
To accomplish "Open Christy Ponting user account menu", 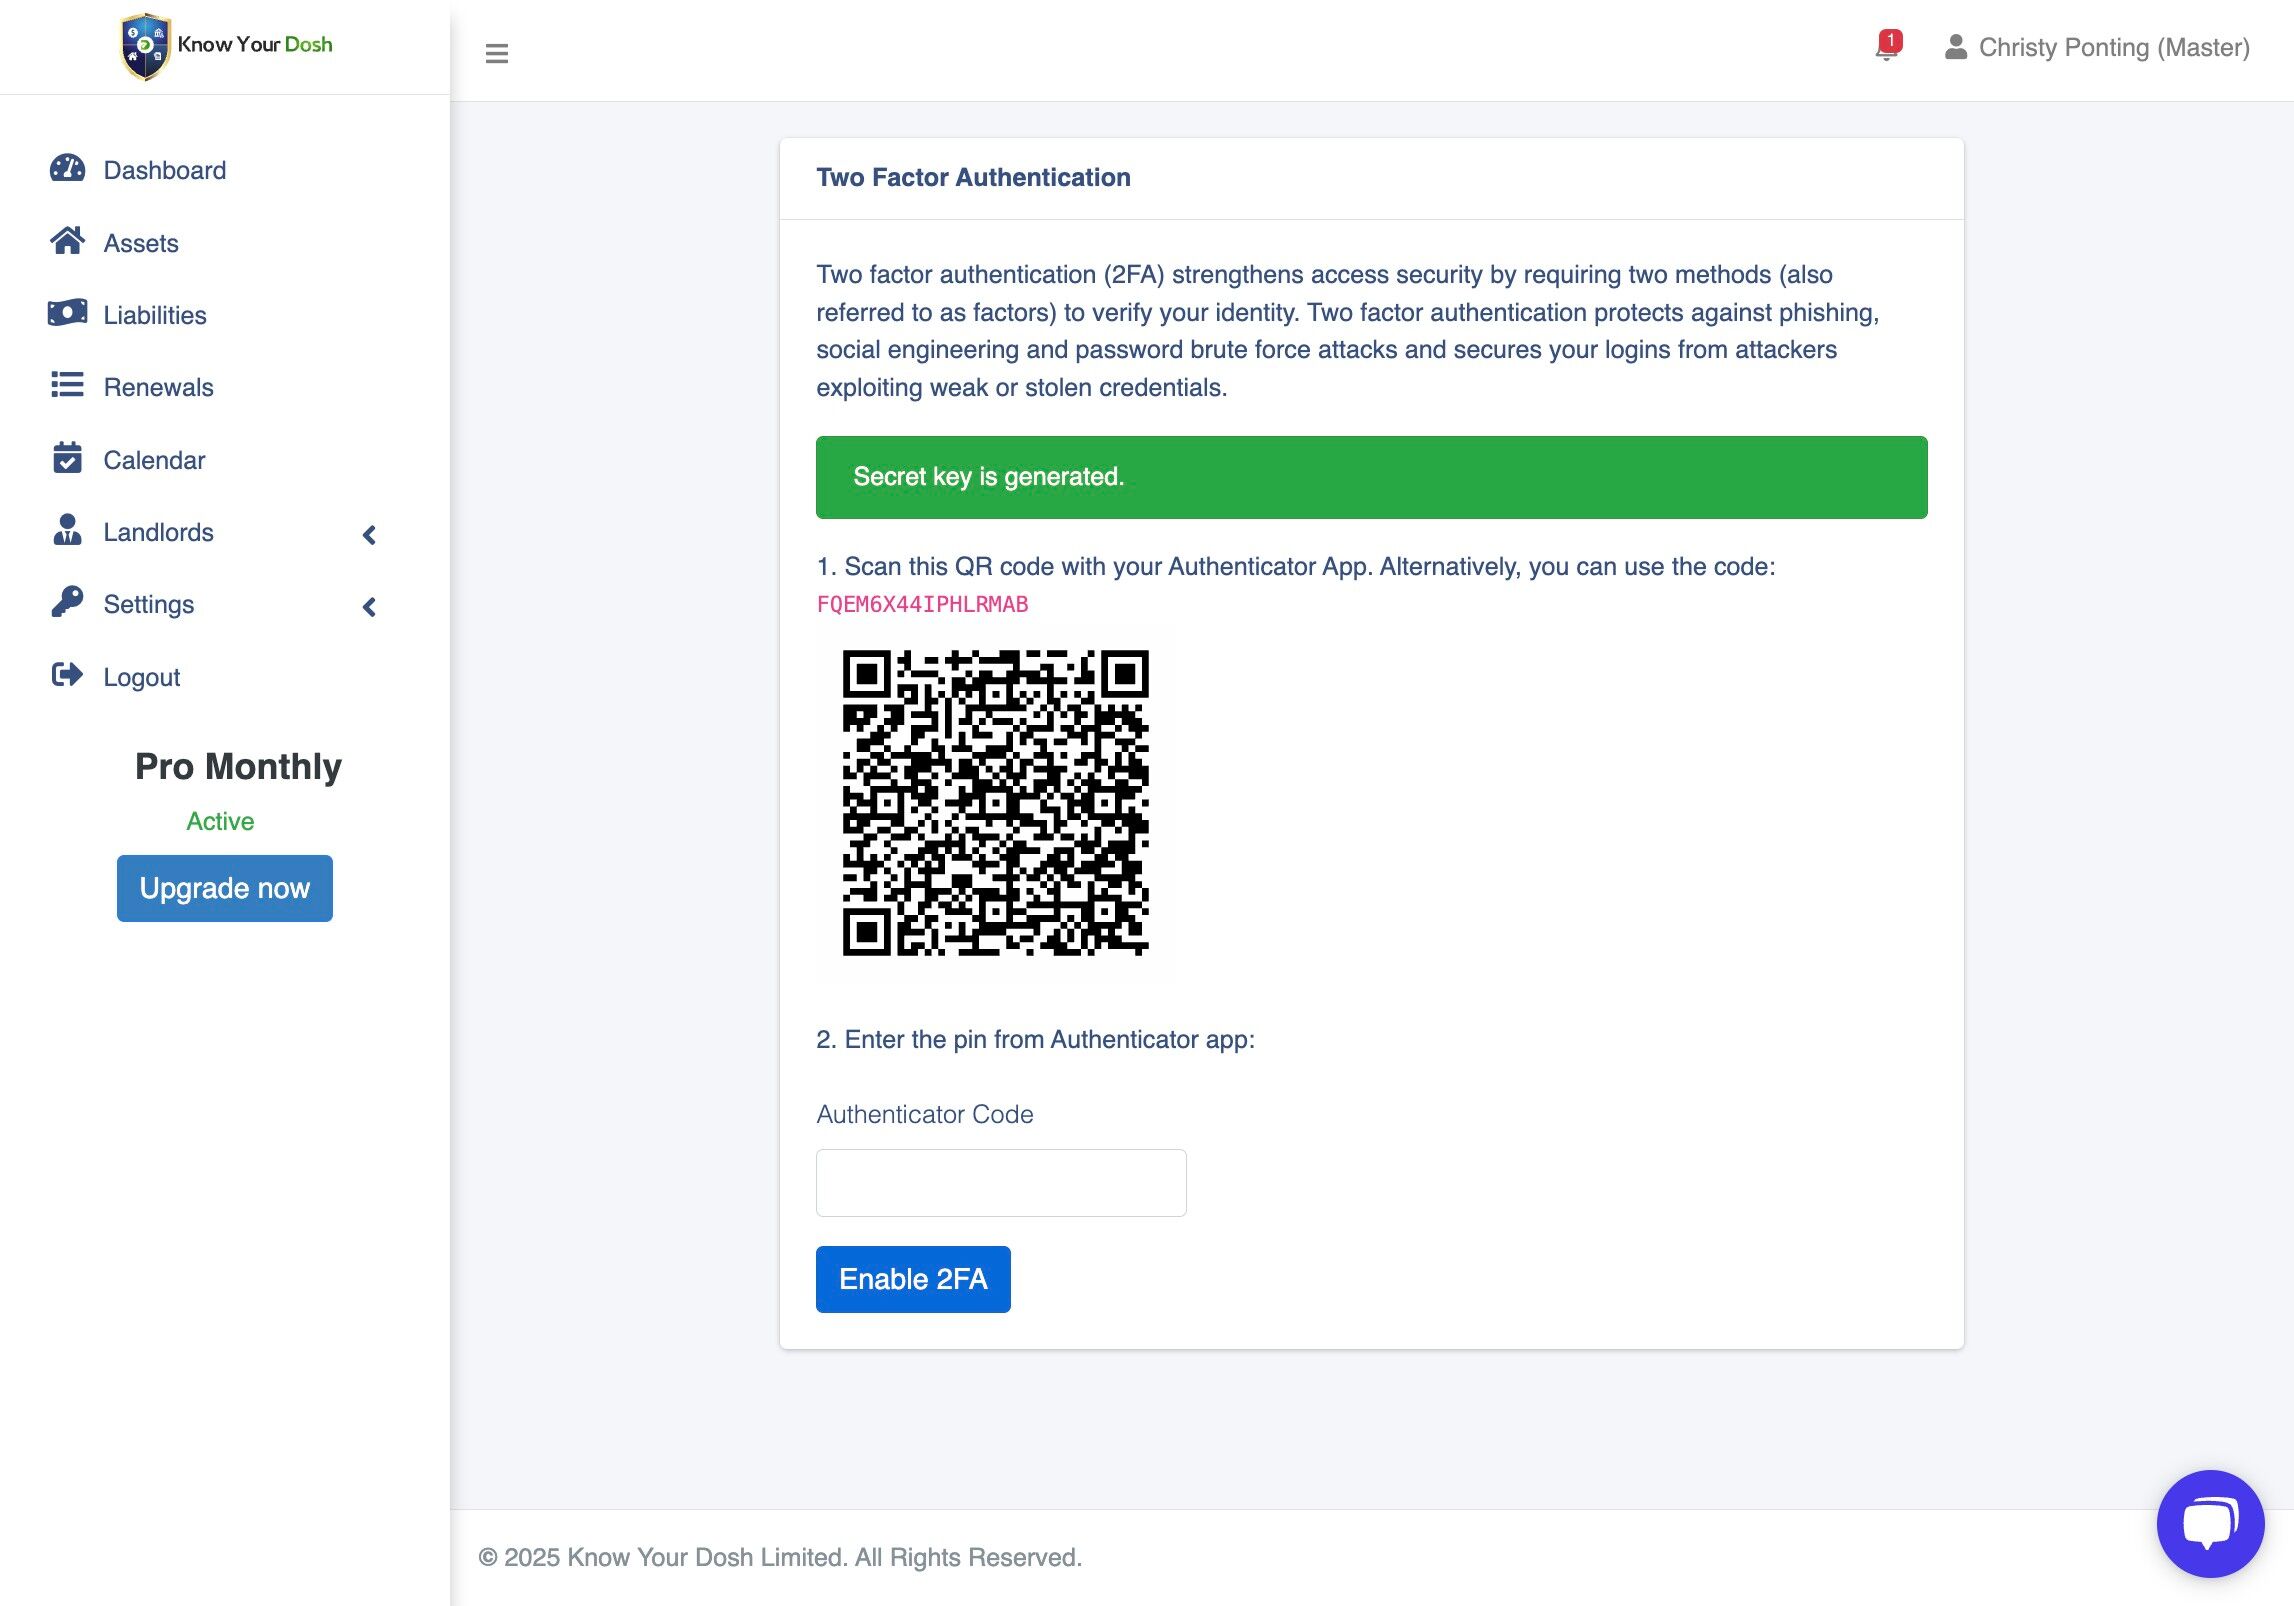I will point(2097,47).
